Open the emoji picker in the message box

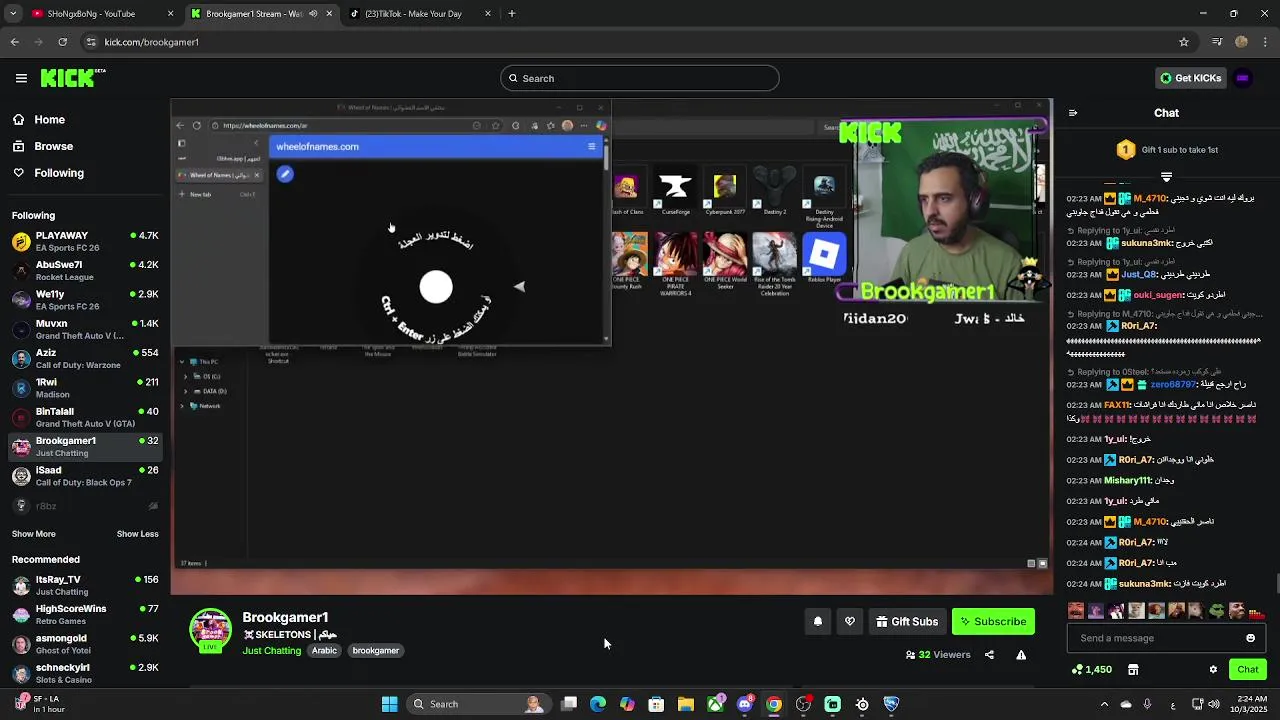pyautogui.click(x=1250, y=638)
